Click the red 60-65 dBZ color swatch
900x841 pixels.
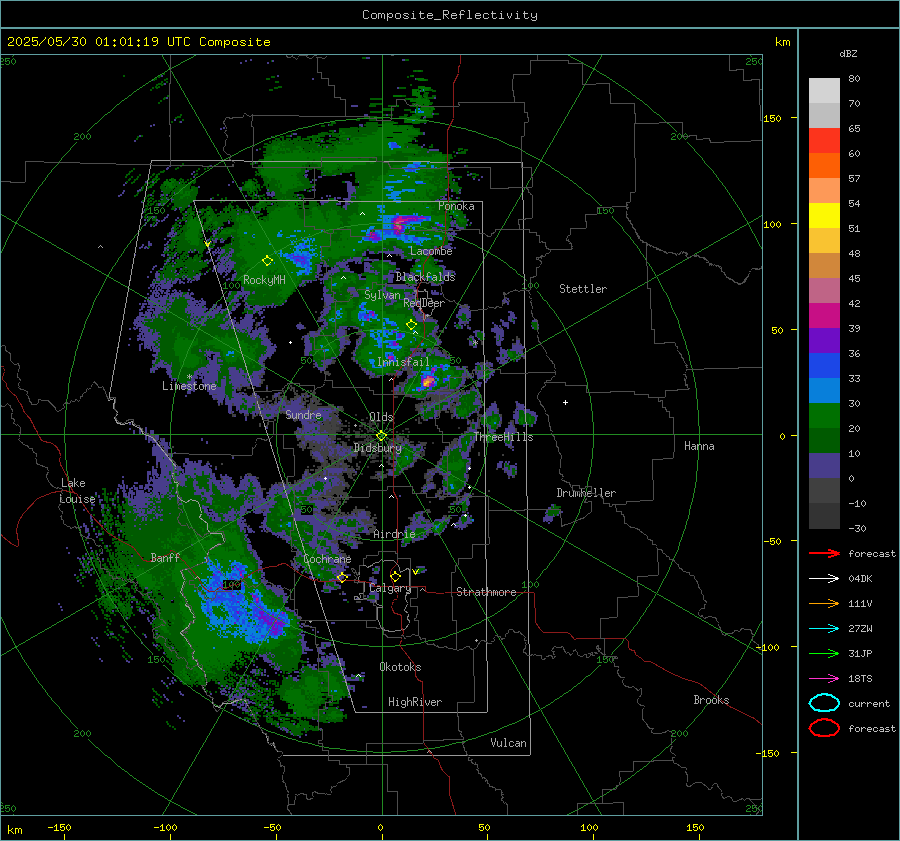[x=824, y=140]
